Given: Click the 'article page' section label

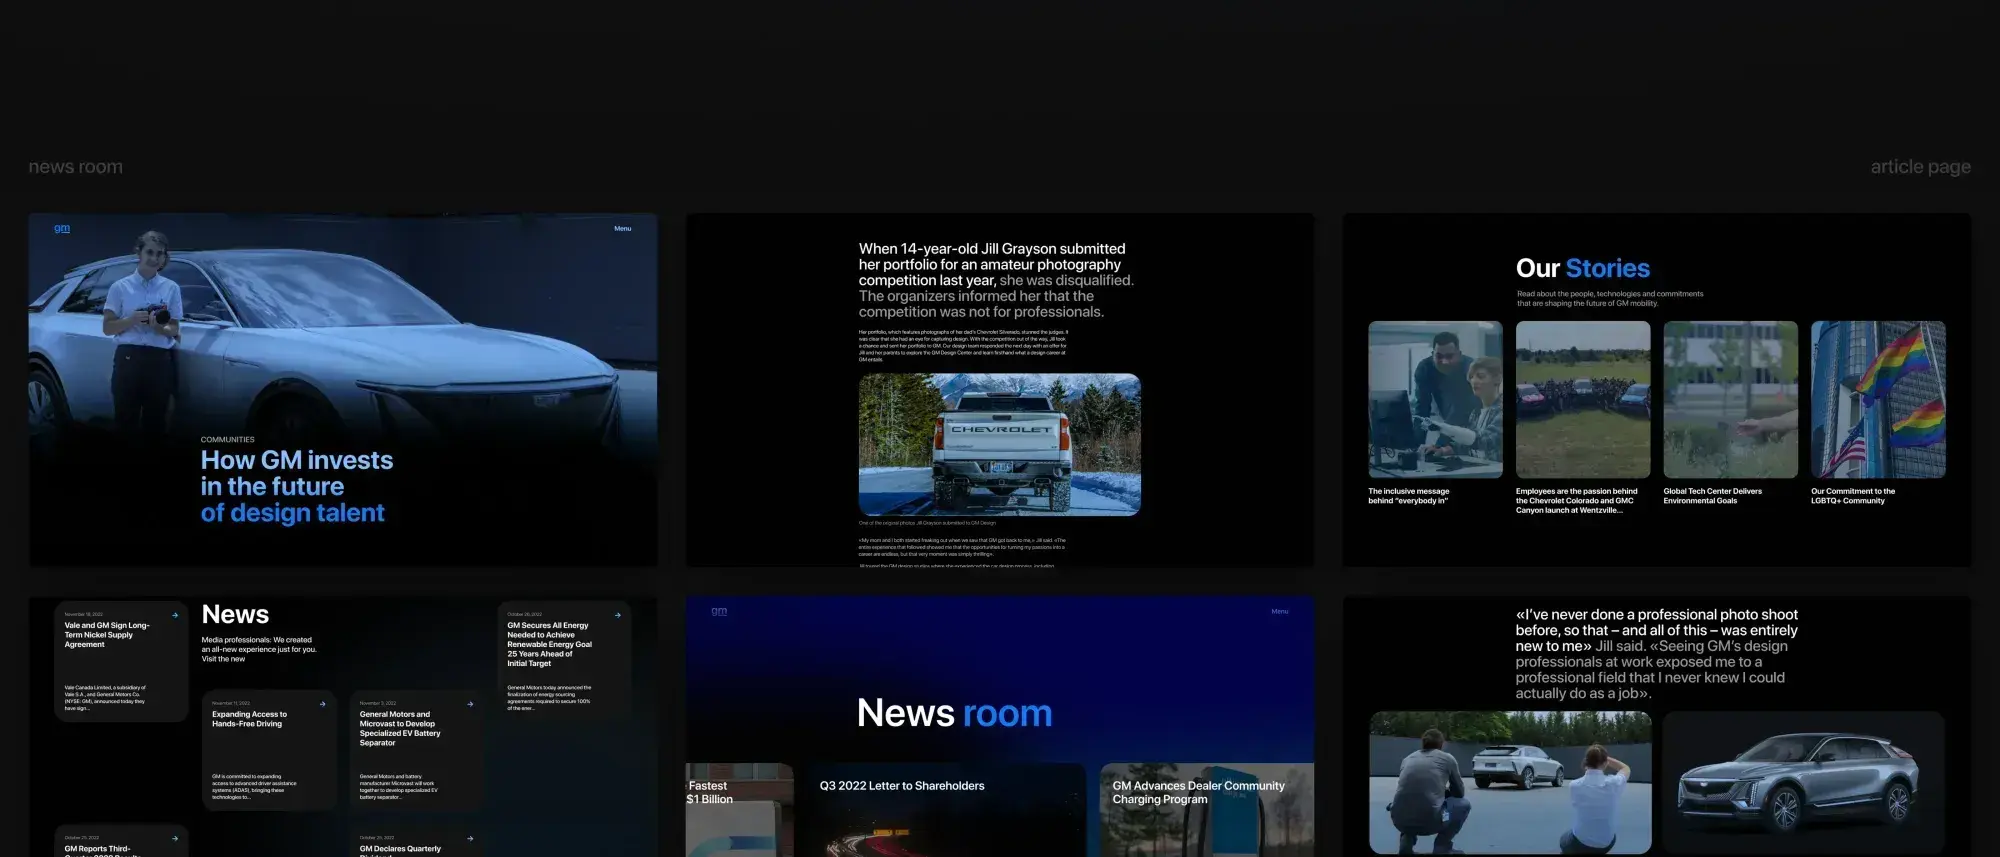Looking at the screenshot, I should 1920,167.
